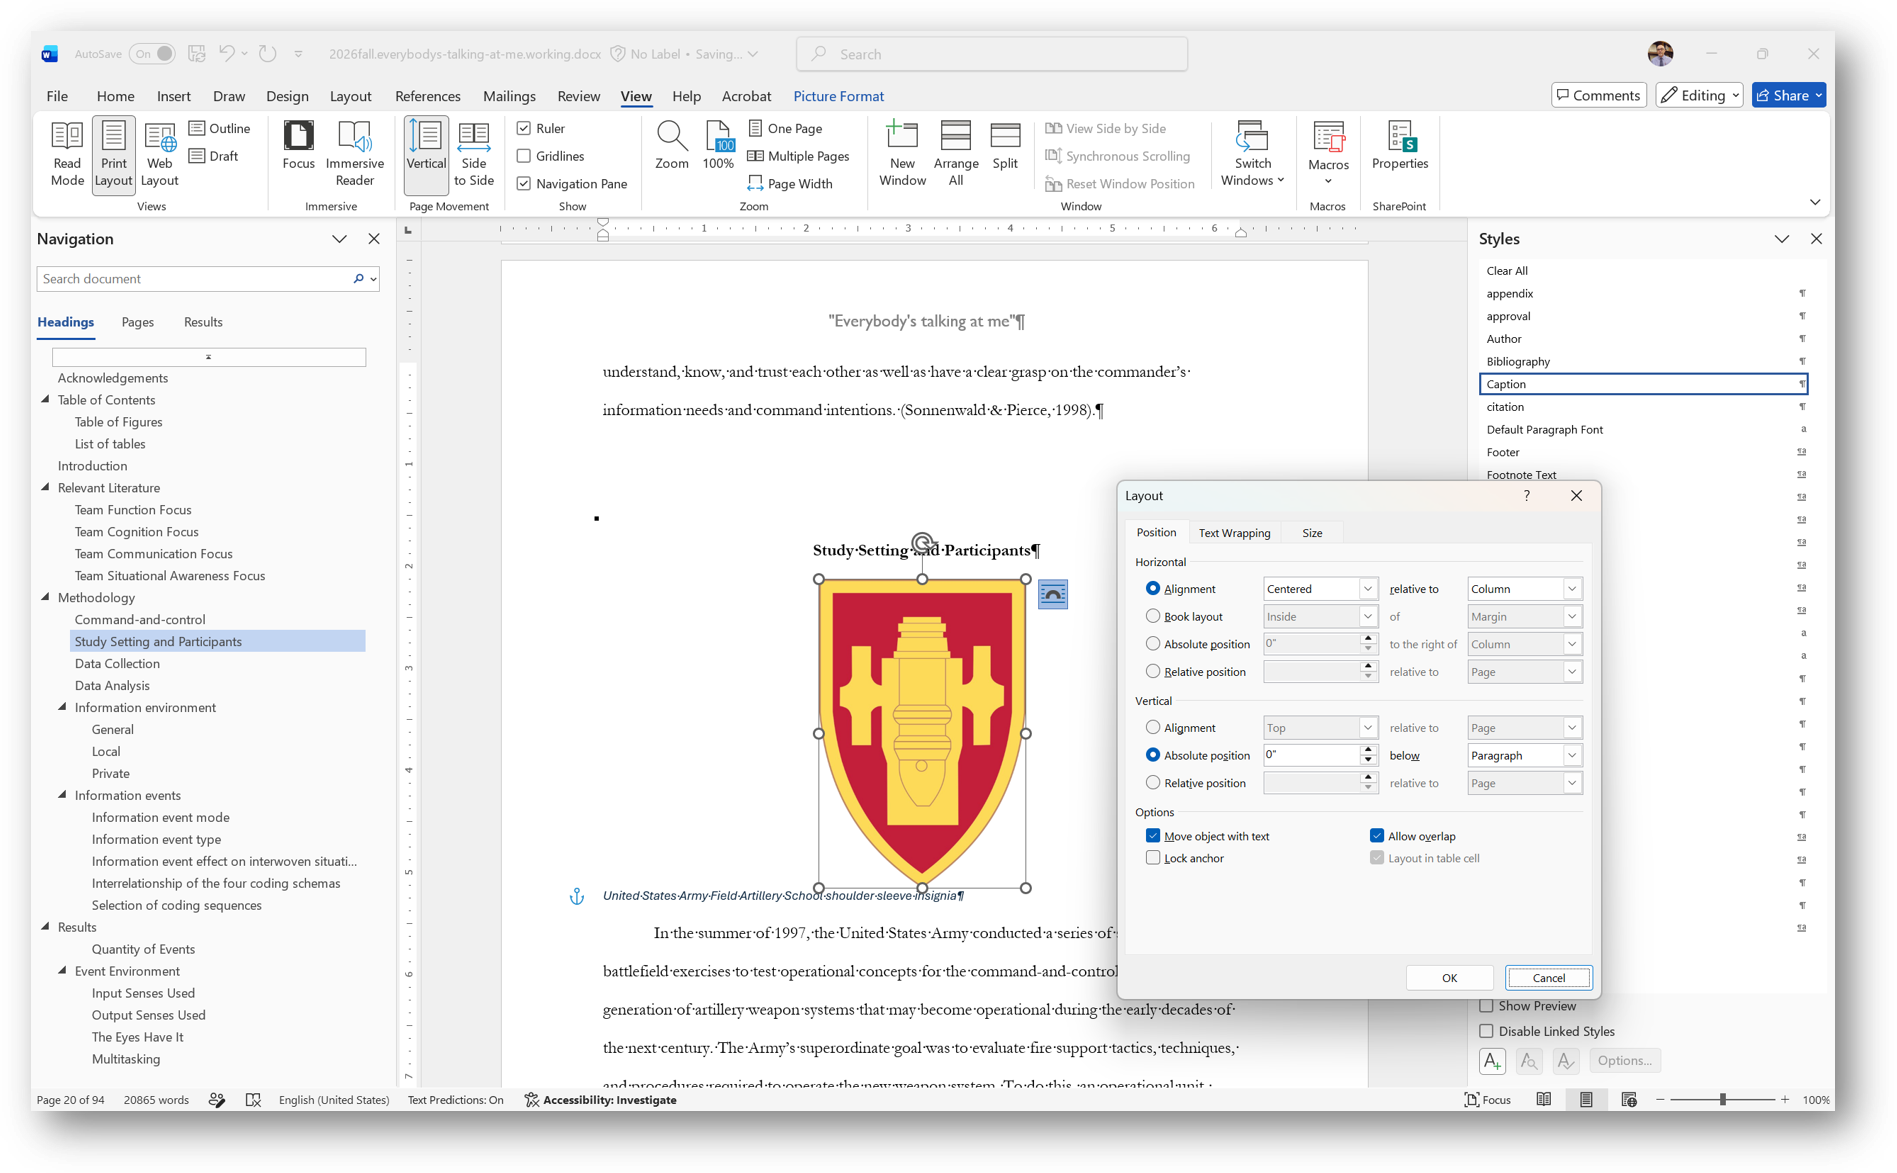The image size is (1897, 1173).
Task: Uncheck Move object with text
Action: tap(1153, 836)
